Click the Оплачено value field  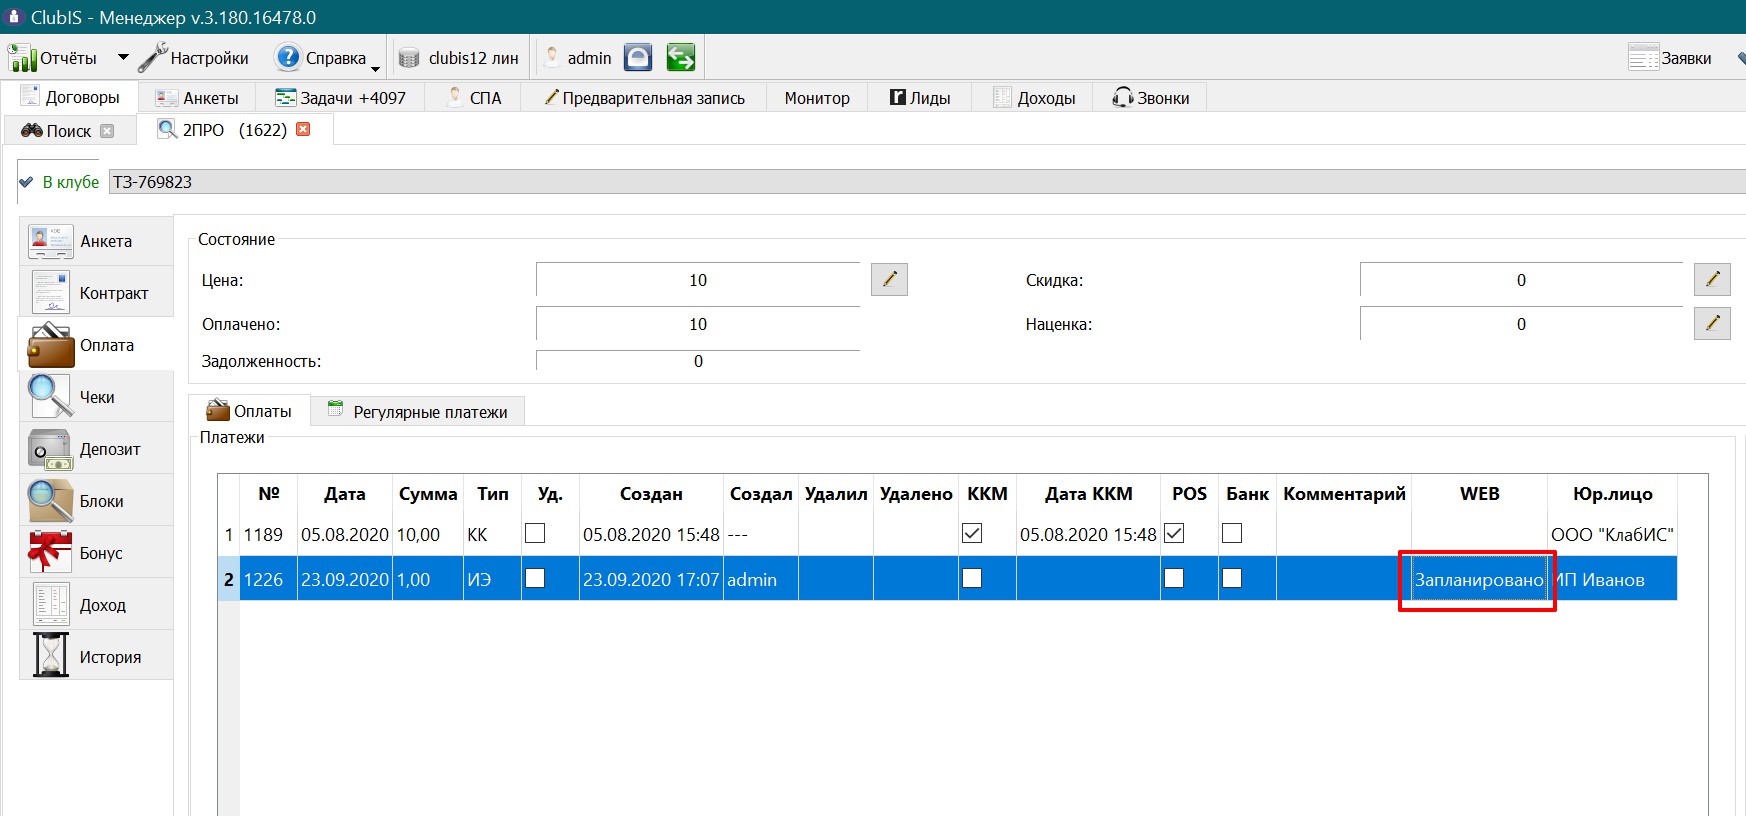[x=698, y=324]
